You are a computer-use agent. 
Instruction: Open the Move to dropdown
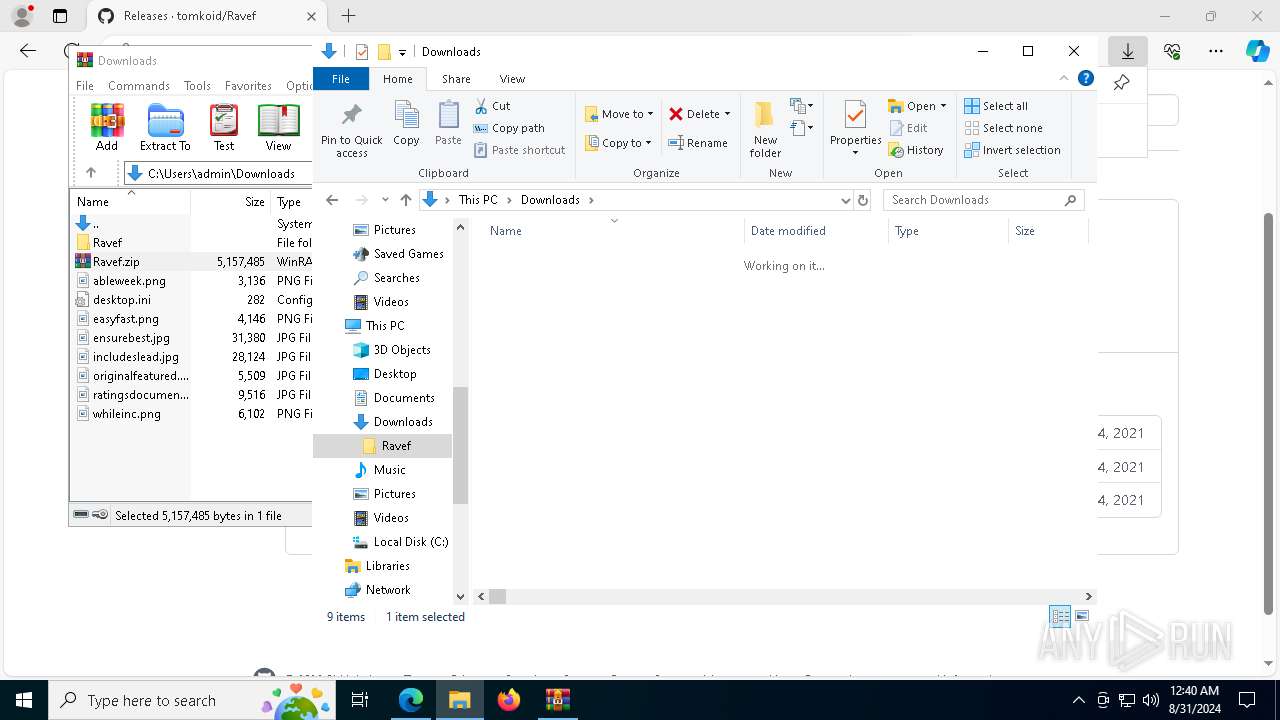point(619,114)
